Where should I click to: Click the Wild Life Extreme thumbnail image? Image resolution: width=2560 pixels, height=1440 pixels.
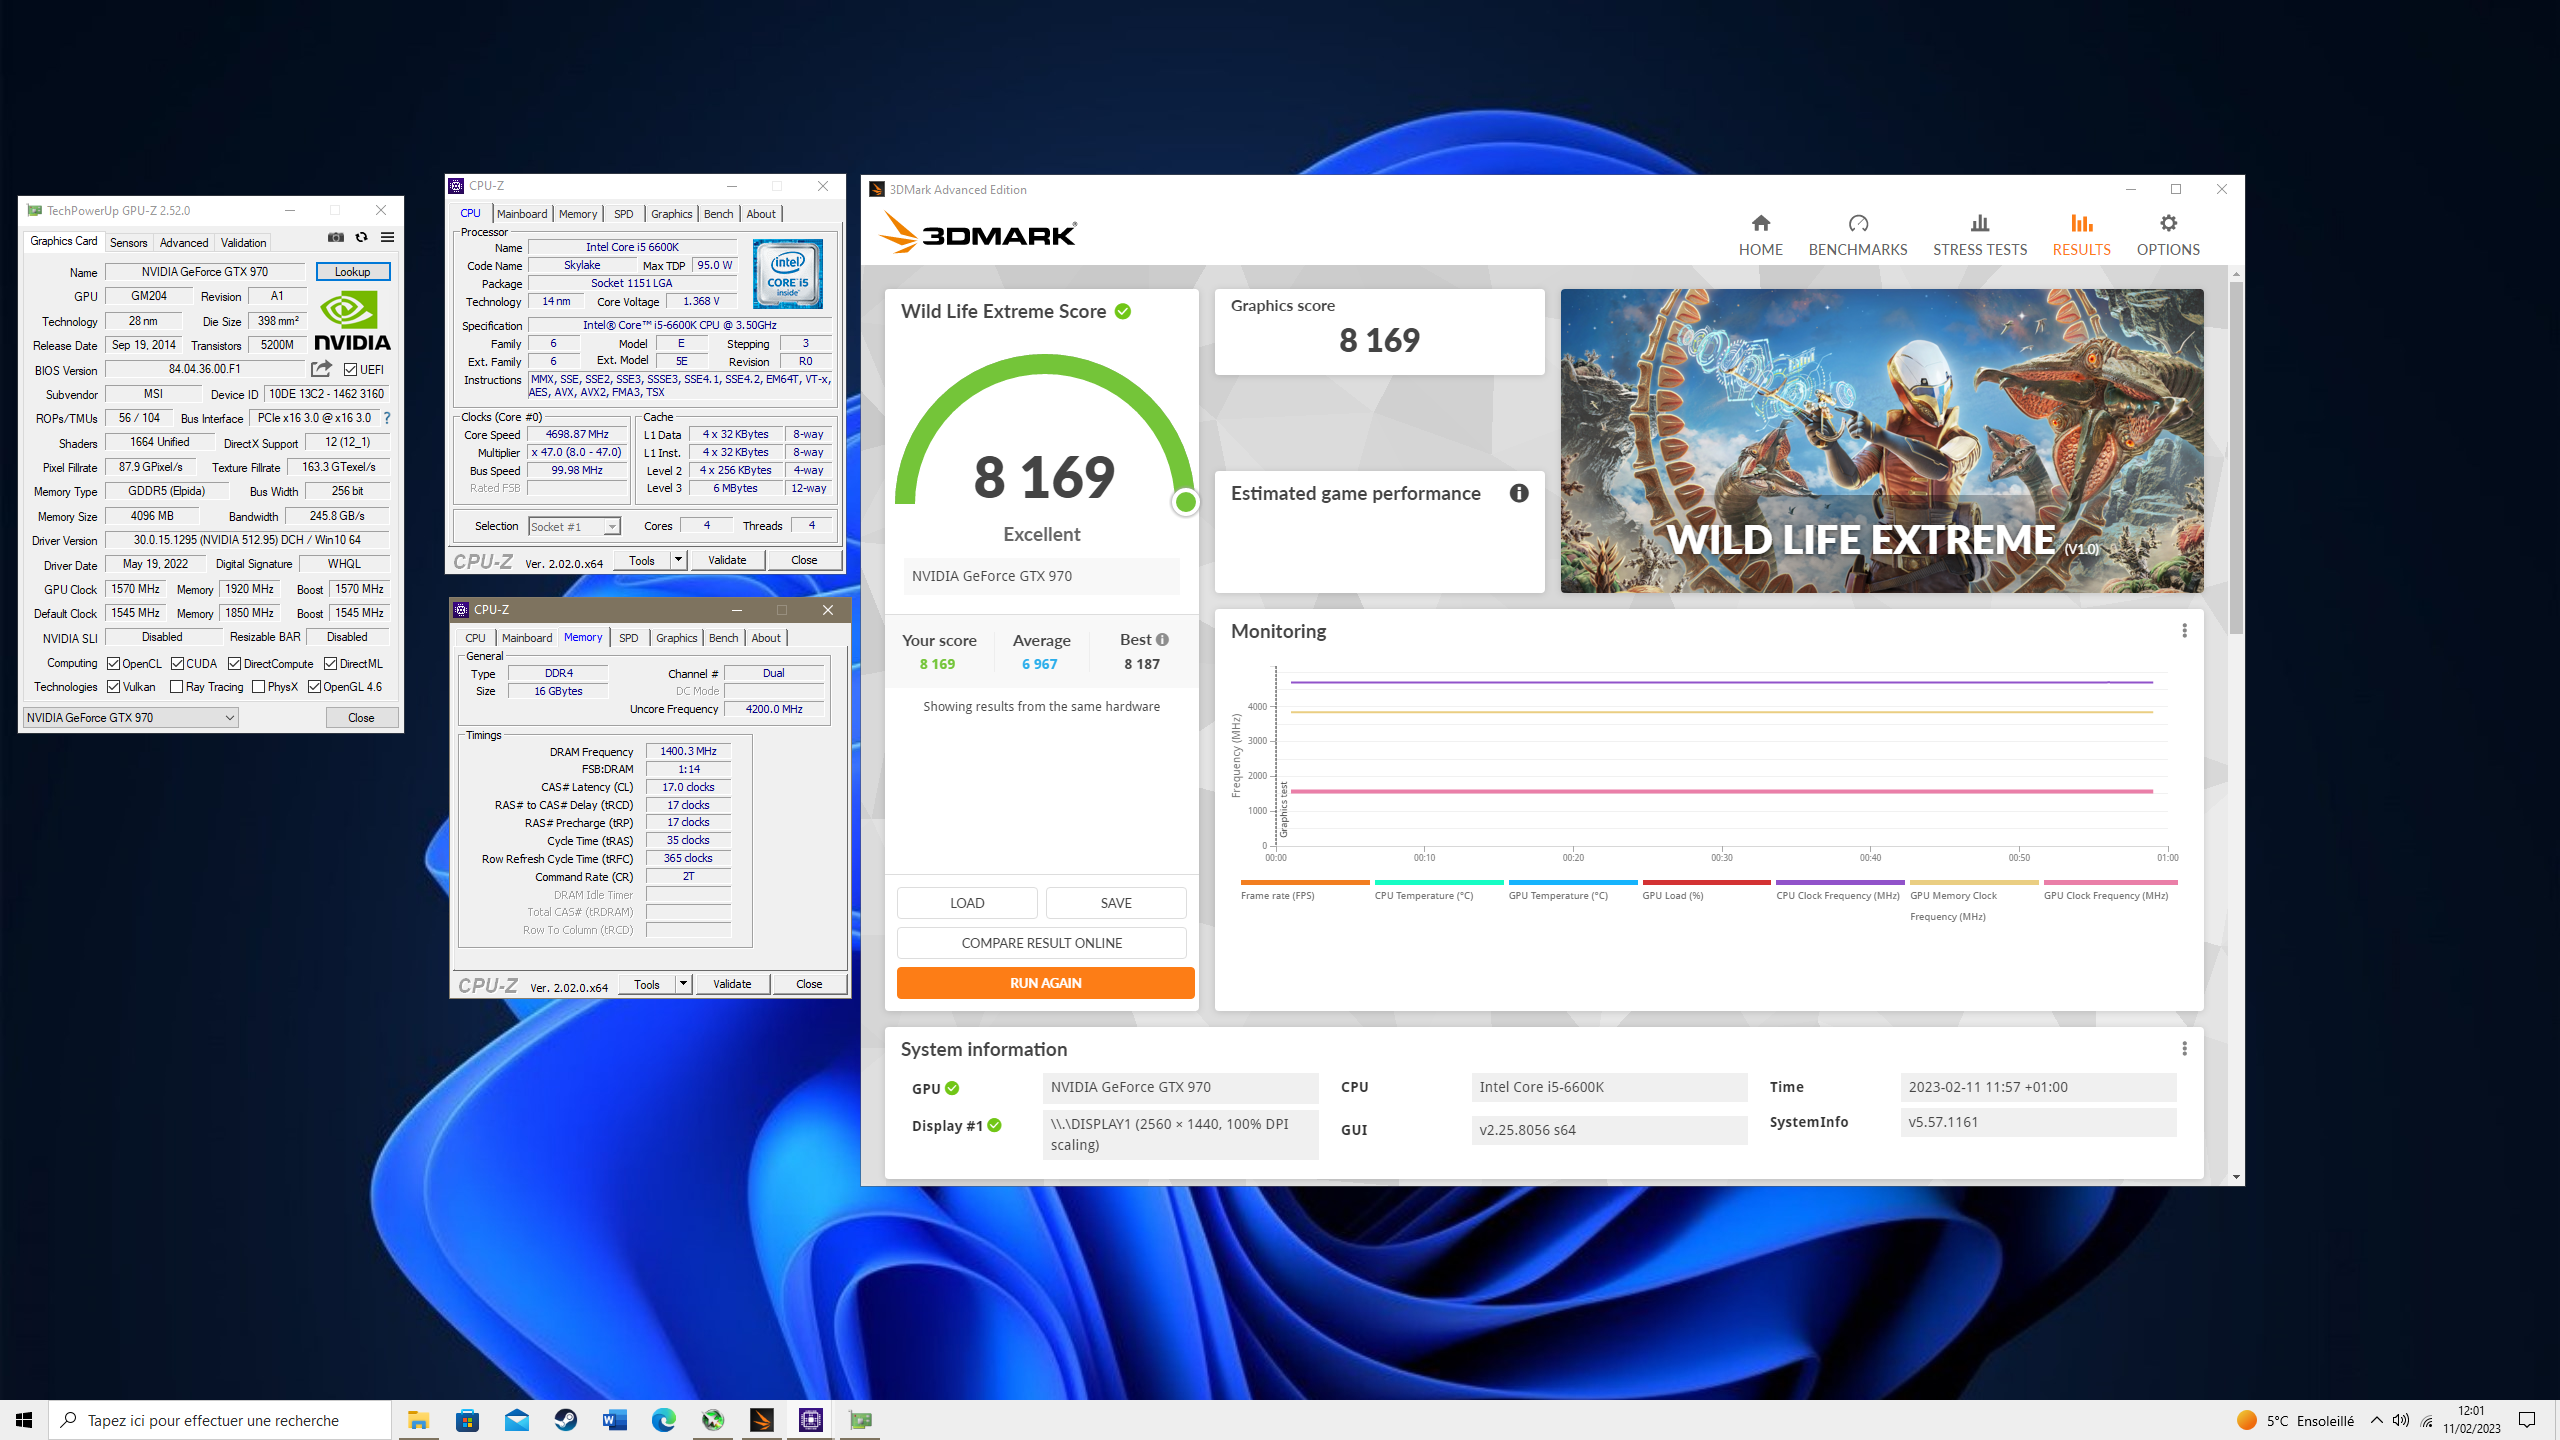1882,441
